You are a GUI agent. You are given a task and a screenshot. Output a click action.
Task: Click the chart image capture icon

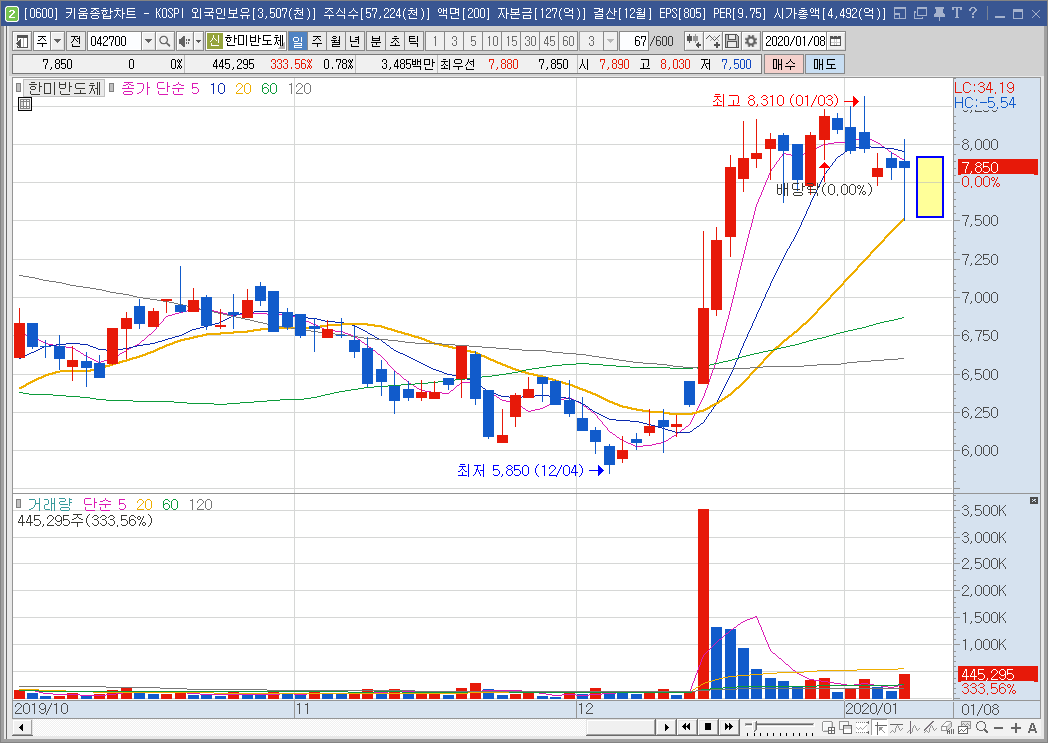[964, 728]
